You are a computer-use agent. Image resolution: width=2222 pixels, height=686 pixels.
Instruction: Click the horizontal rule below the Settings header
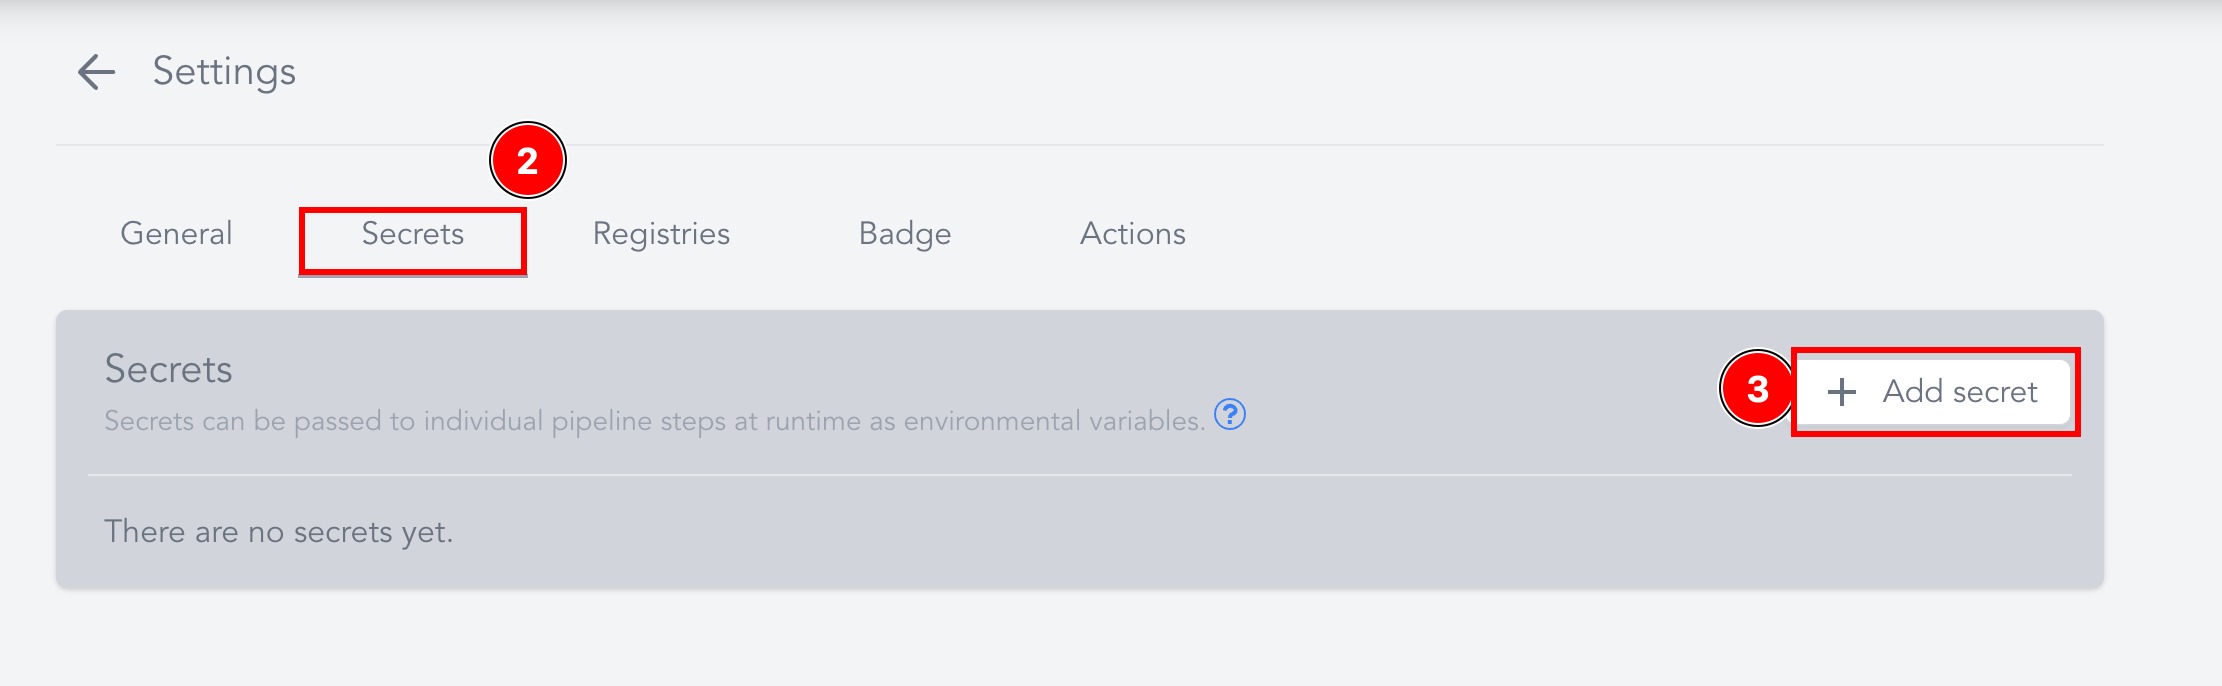[1080, 145]
